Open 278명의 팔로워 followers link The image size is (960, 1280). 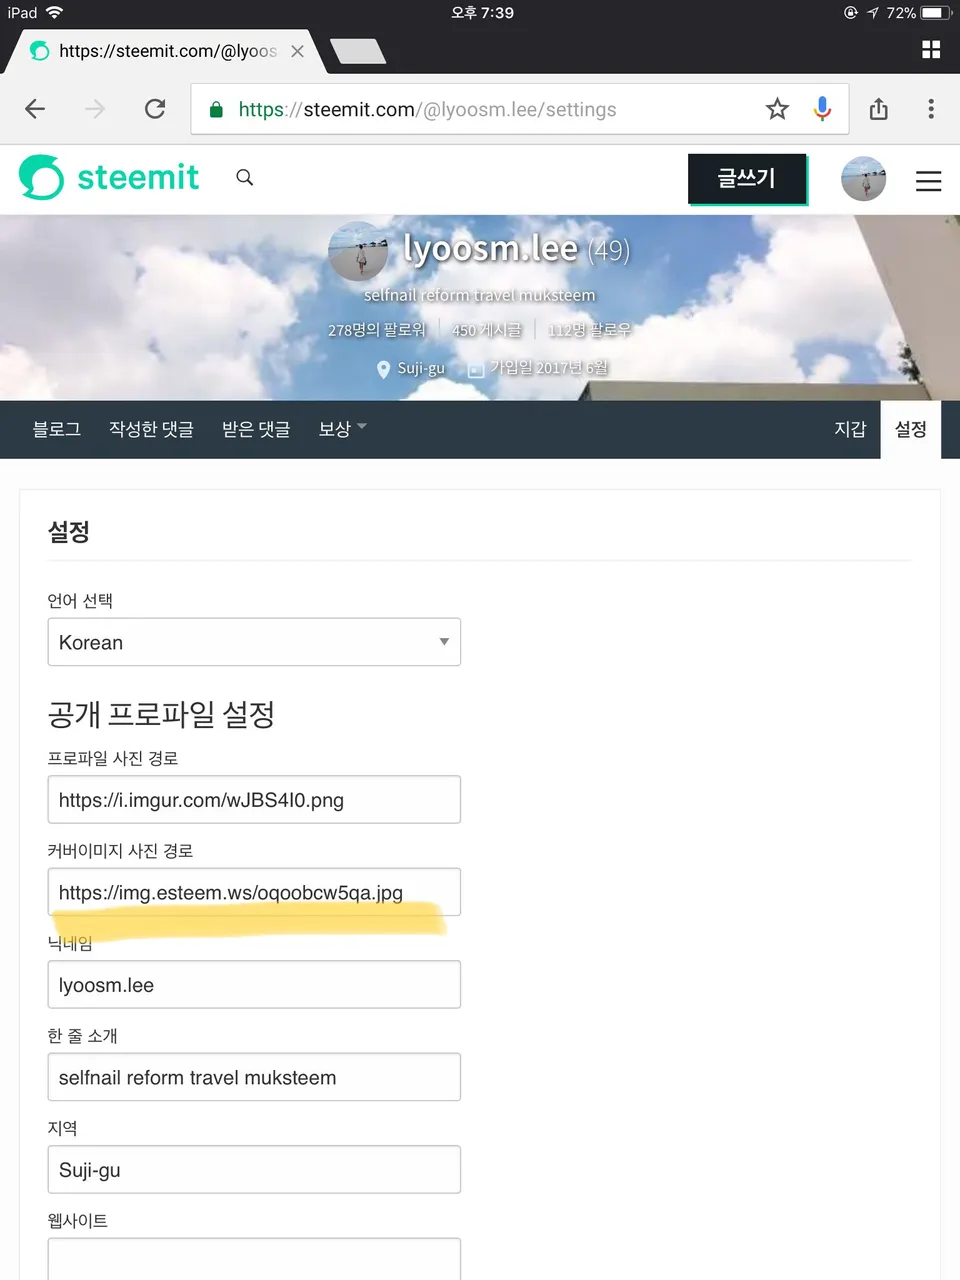click(376, 329)
